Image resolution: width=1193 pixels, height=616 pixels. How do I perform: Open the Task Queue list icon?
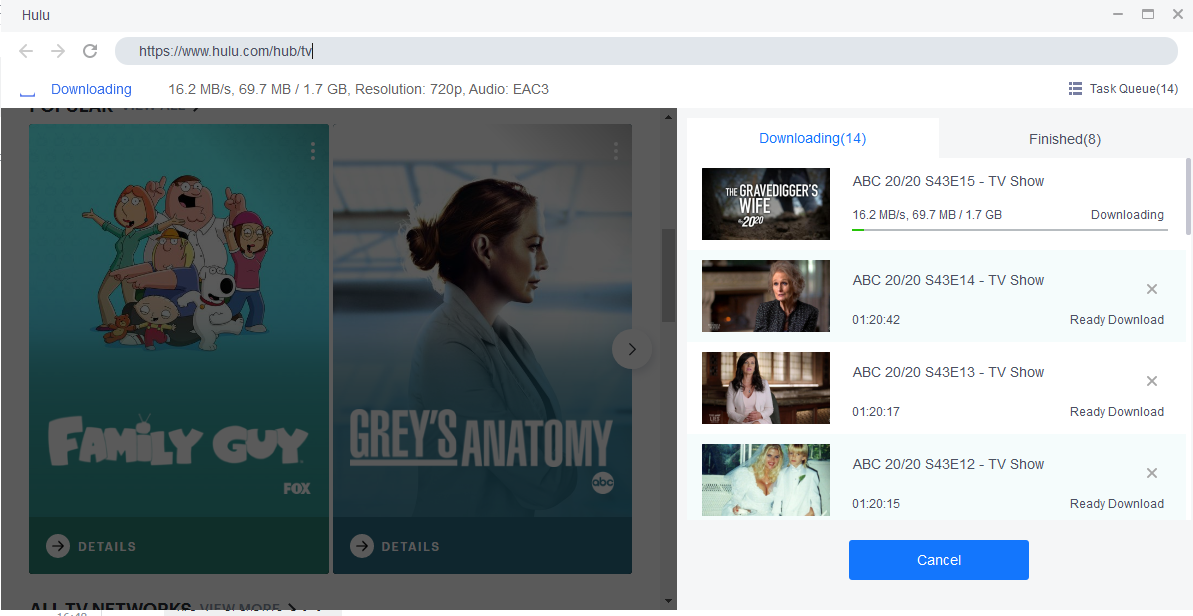tap(1075, 89)
